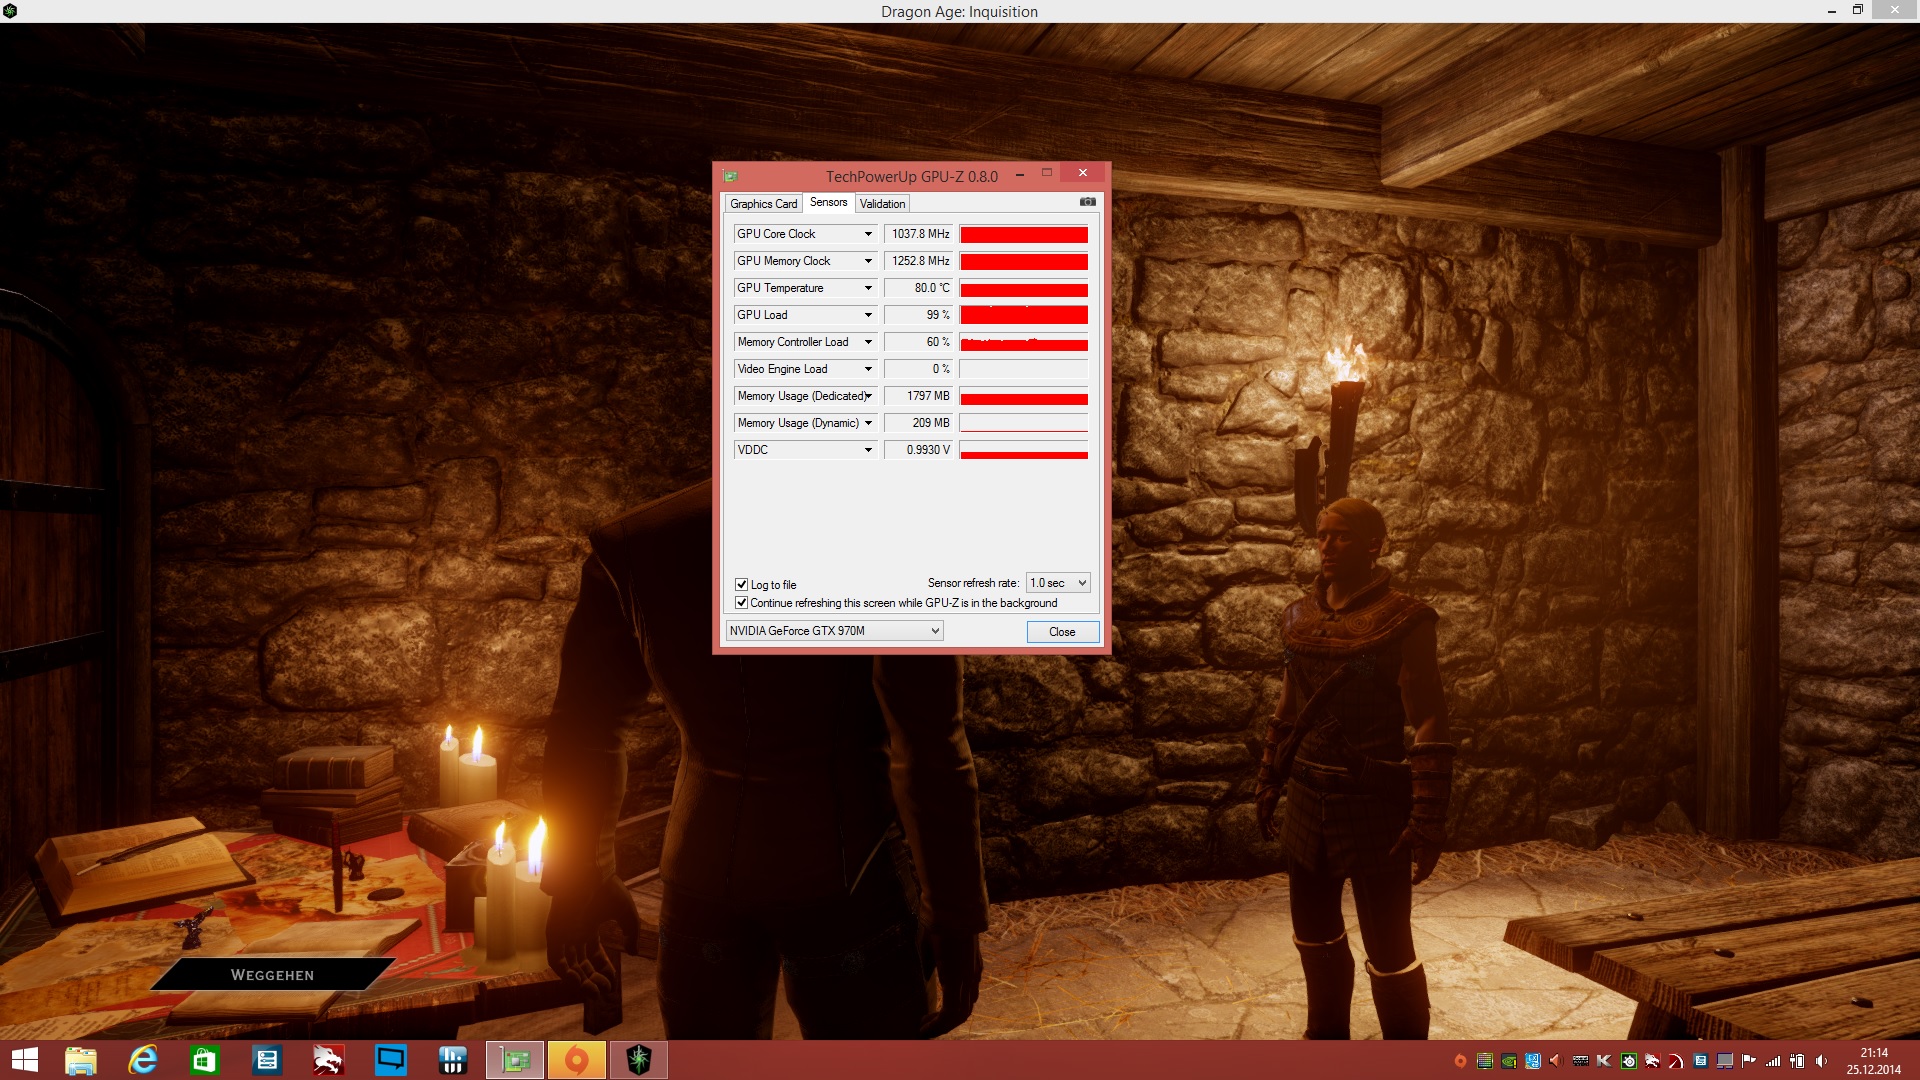Click the 1797 MB memory value
Viewport: 1920px width, 1080px height.
tap(918, 395)
